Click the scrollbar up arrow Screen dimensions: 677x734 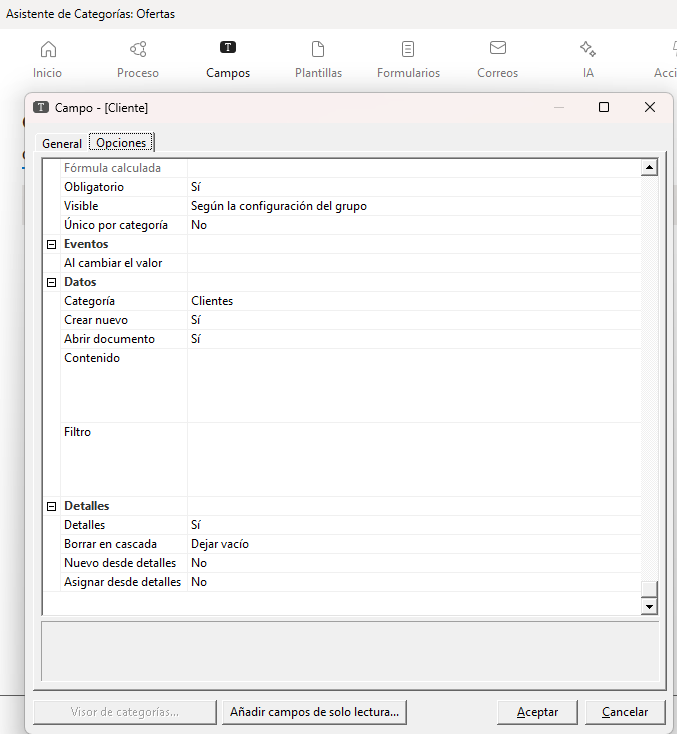[649, 168]
